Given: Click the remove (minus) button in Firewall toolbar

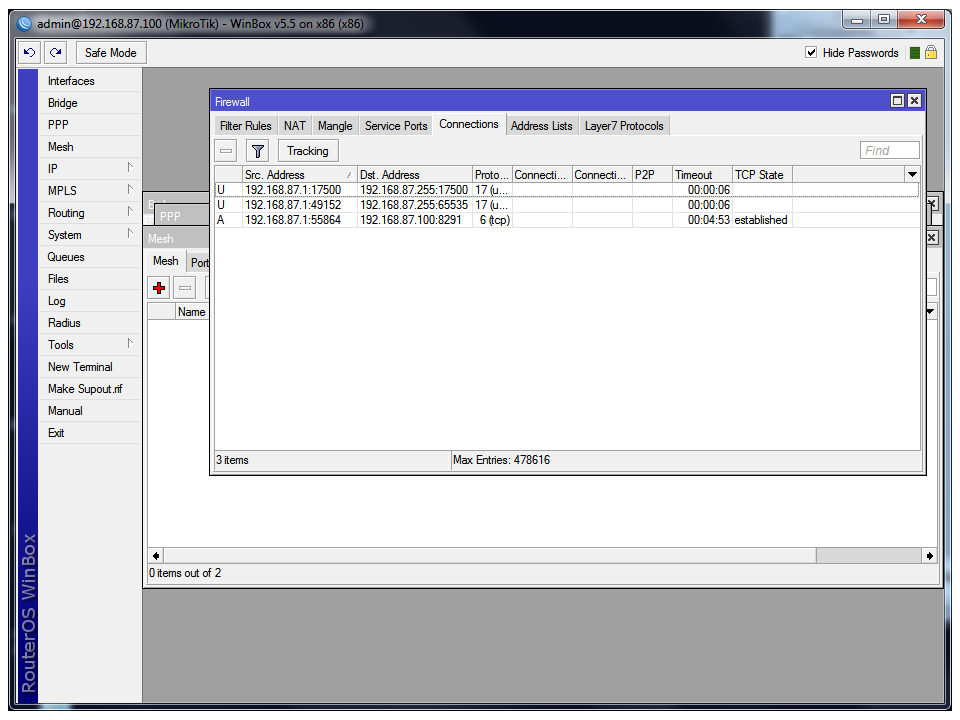Looking at the screenshot, I should [227, 151].
